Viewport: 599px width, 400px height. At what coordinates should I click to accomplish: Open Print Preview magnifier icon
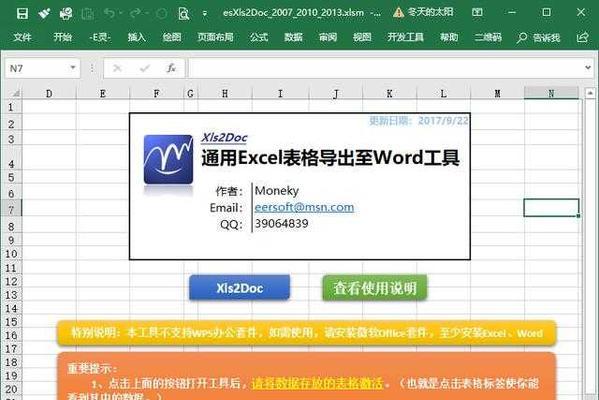click(x=184, y=13)
